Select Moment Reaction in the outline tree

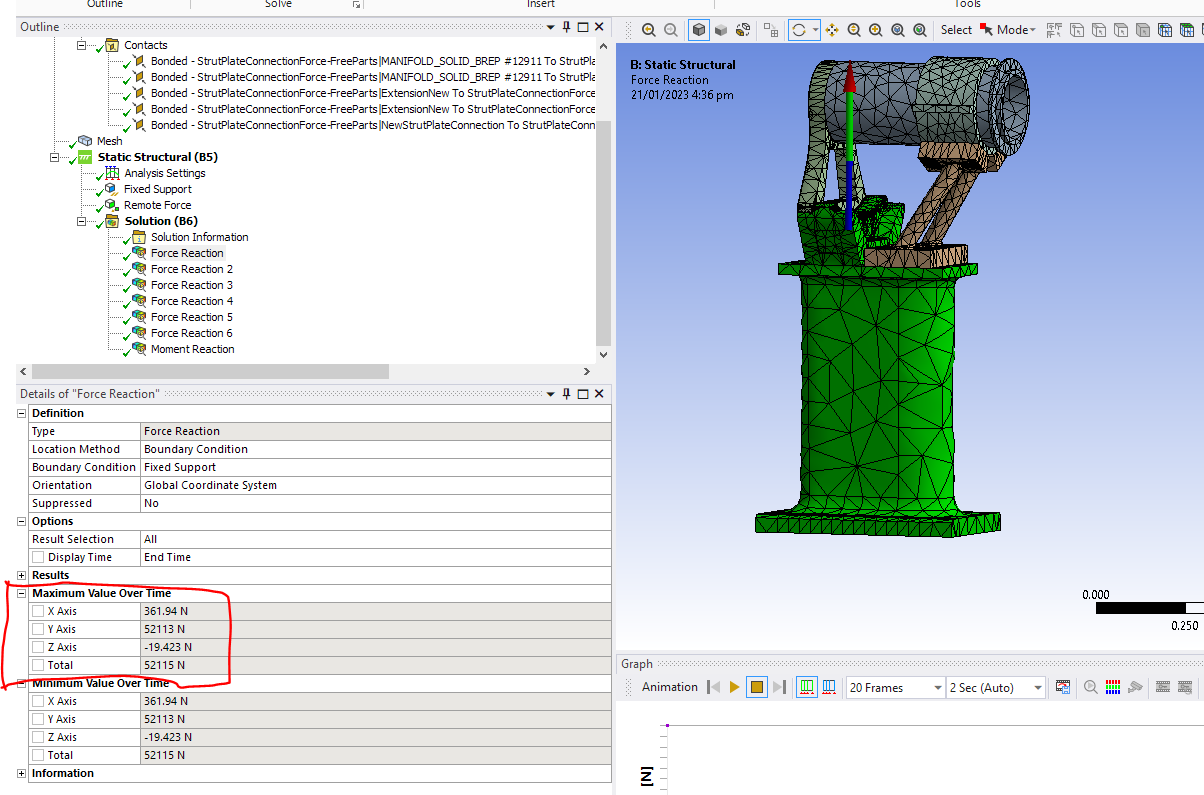(192, 349)
